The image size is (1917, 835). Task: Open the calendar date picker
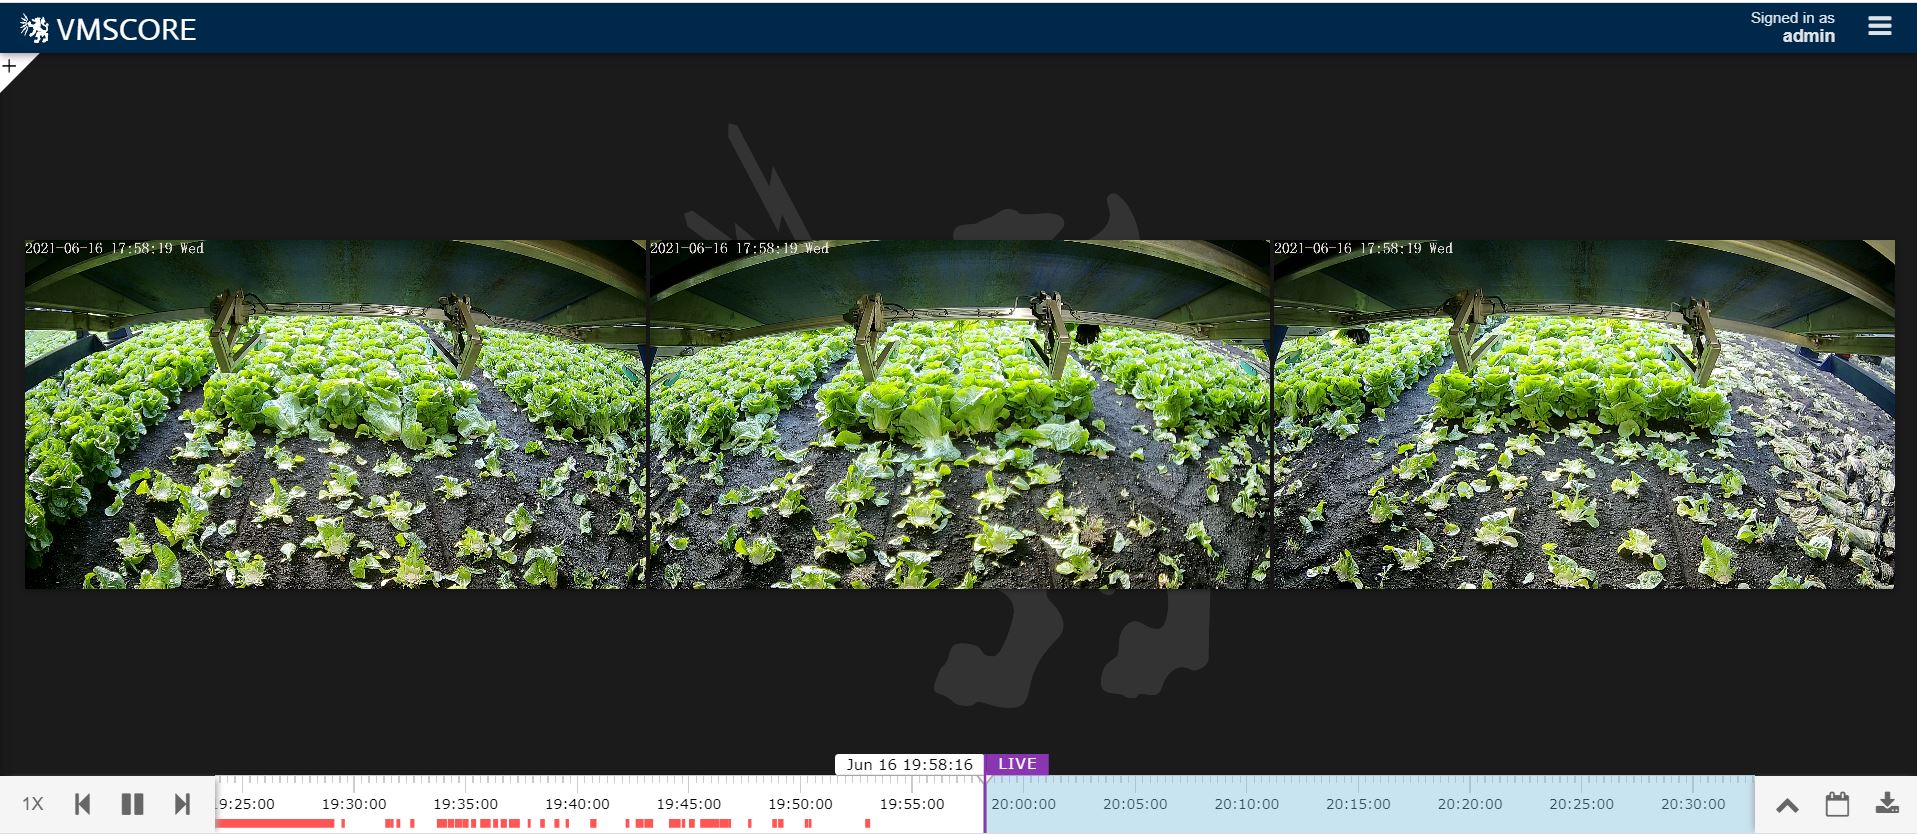click(1837, 804)
